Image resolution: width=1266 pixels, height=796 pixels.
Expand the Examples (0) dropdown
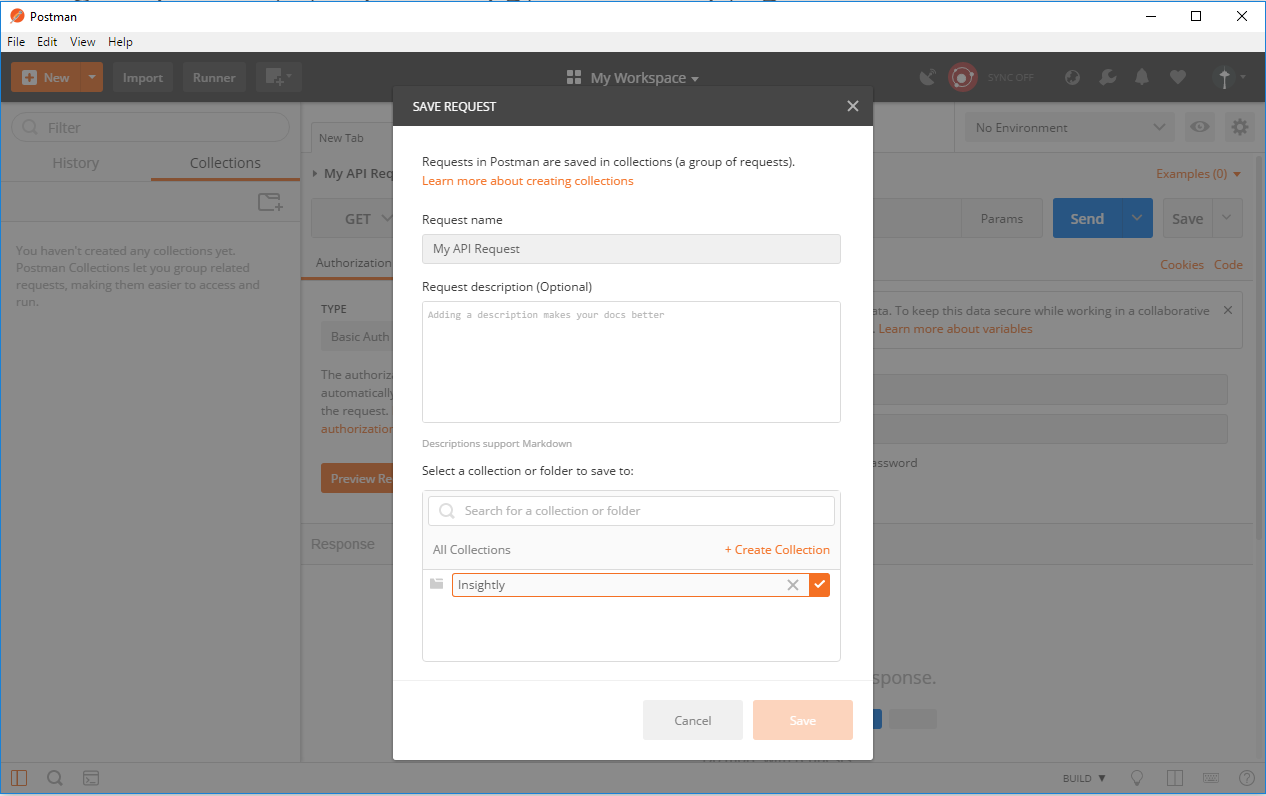[x=1198, y=174]
